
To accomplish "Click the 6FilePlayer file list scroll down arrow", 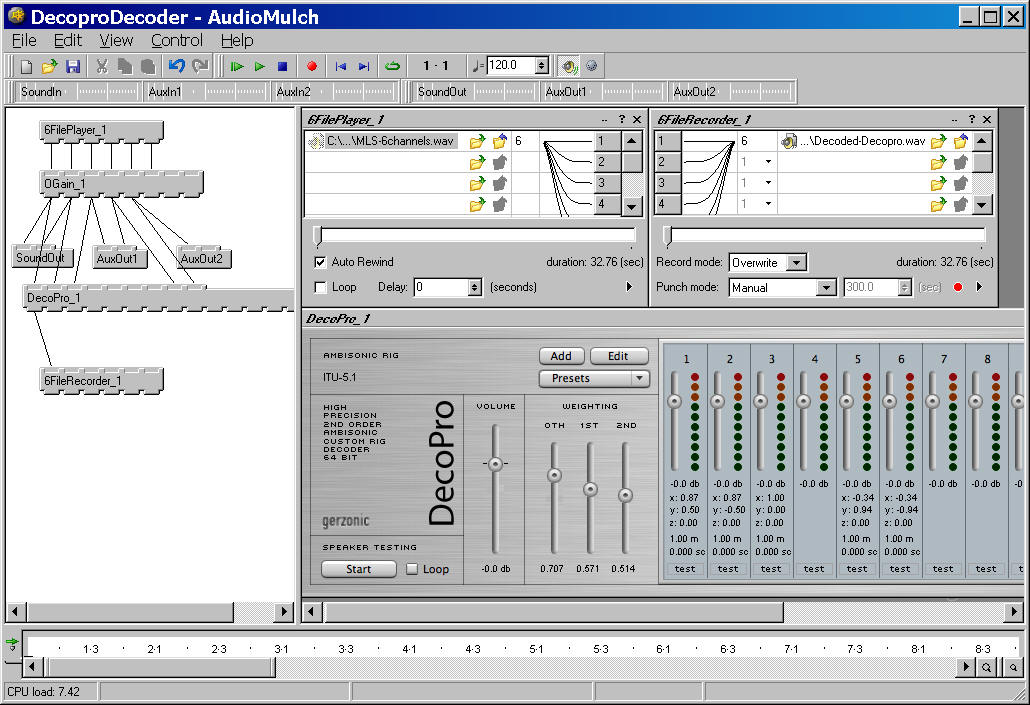I will [631, 206].
